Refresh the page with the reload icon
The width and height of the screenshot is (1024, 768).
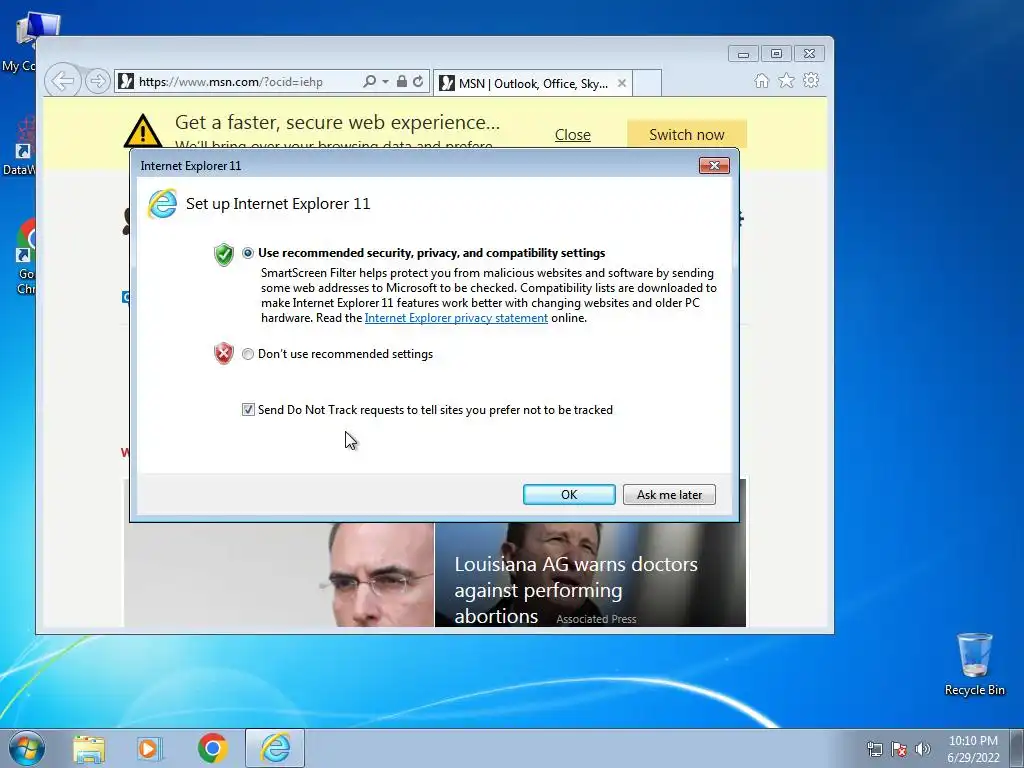coord(418,81)
